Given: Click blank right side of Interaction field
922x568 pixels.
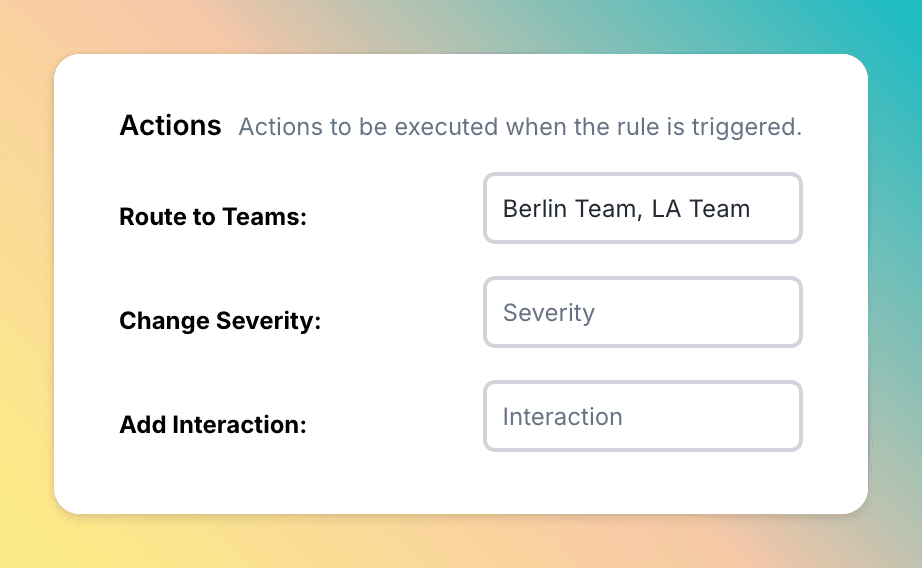Looking at the screenshot, I should tap(710, 416).
